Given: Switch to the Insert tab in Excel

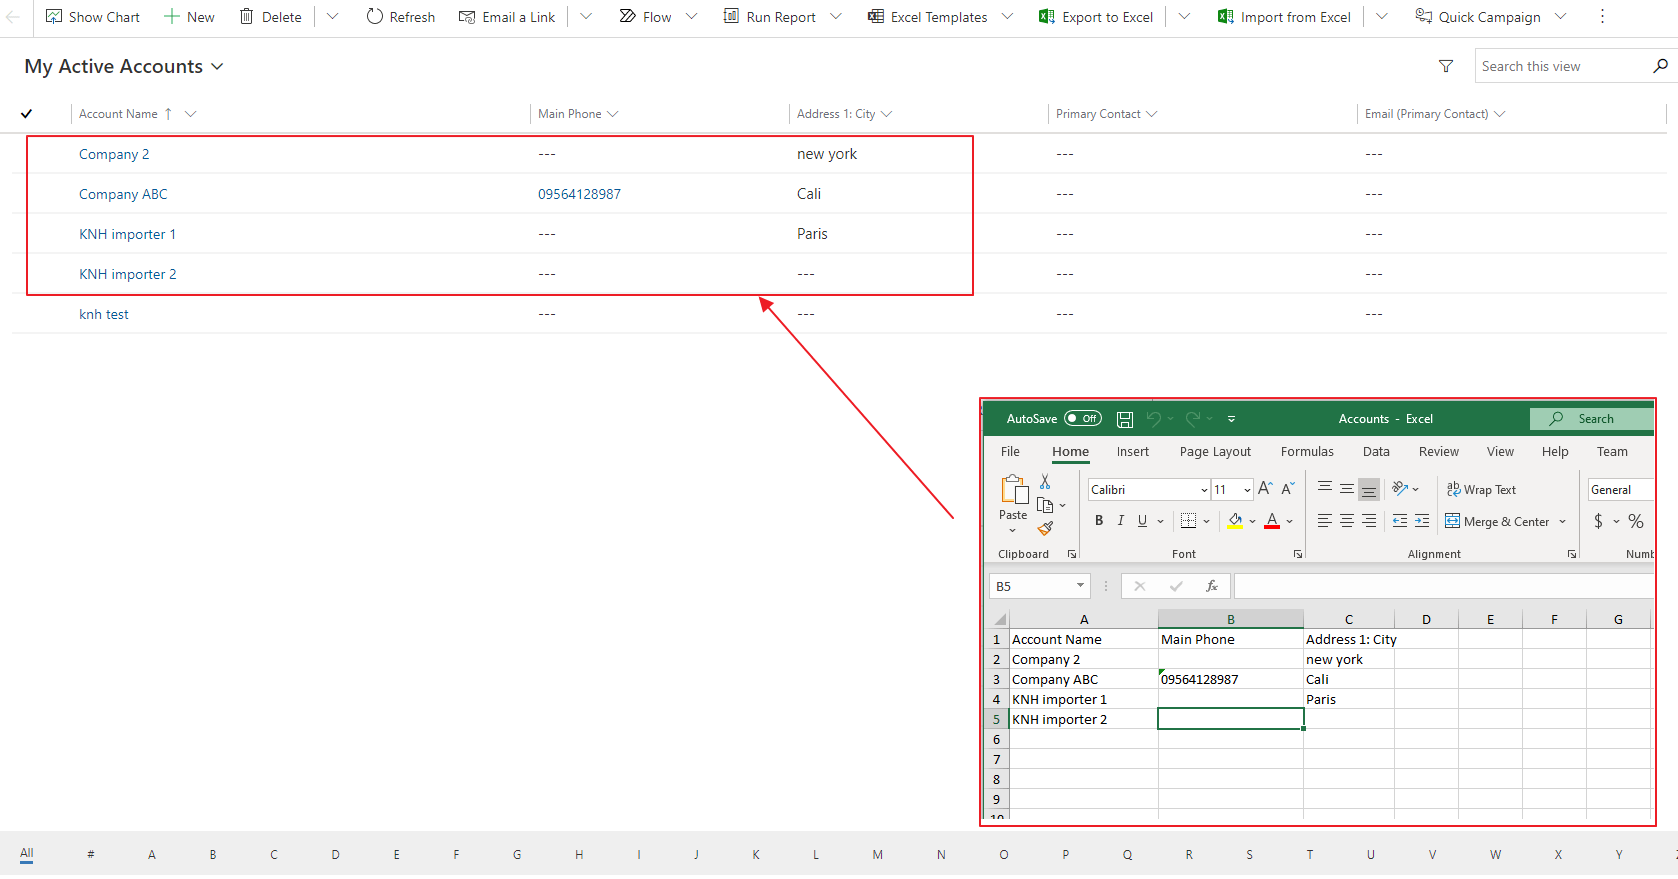Looking at the screenshot, I should (x=1133, y=452).
